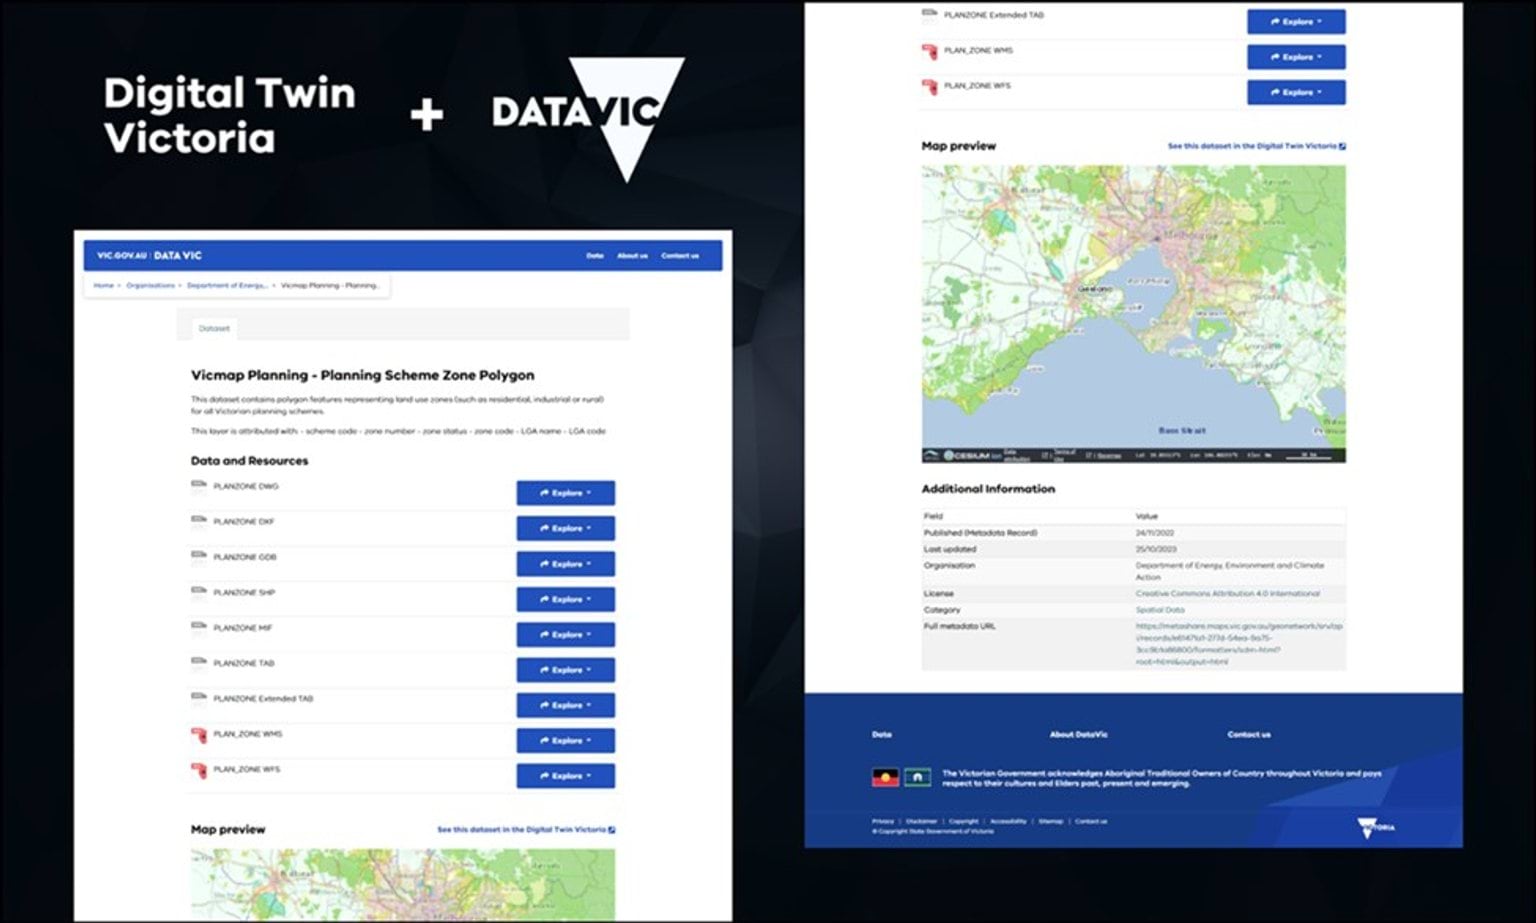
Task: Click the PLANZONE GDB file icon
Action: pyautogui.click(x=198, y=557)
